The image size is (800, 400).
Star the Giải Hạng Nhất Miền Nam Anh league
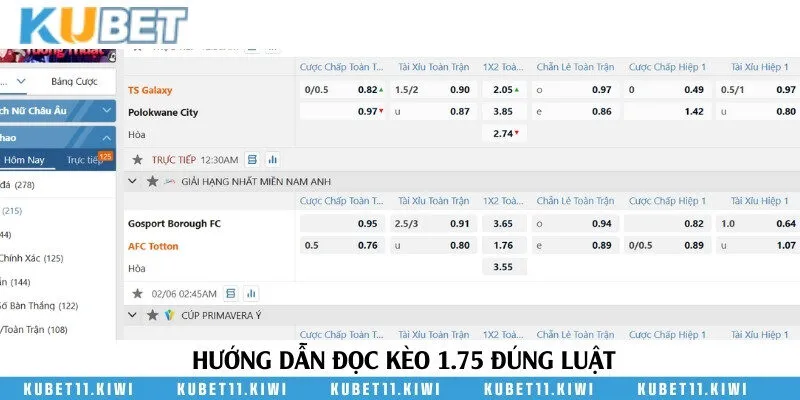point(152,181)
